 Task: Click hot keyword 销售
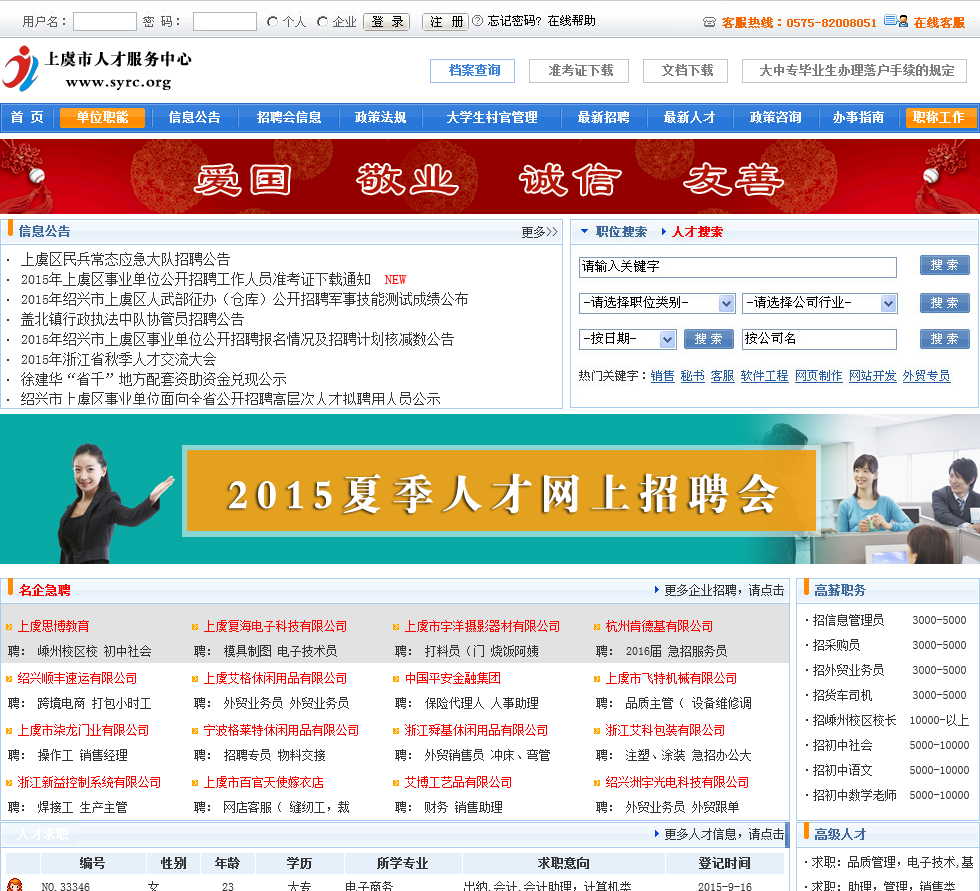[x=662, y=376]
